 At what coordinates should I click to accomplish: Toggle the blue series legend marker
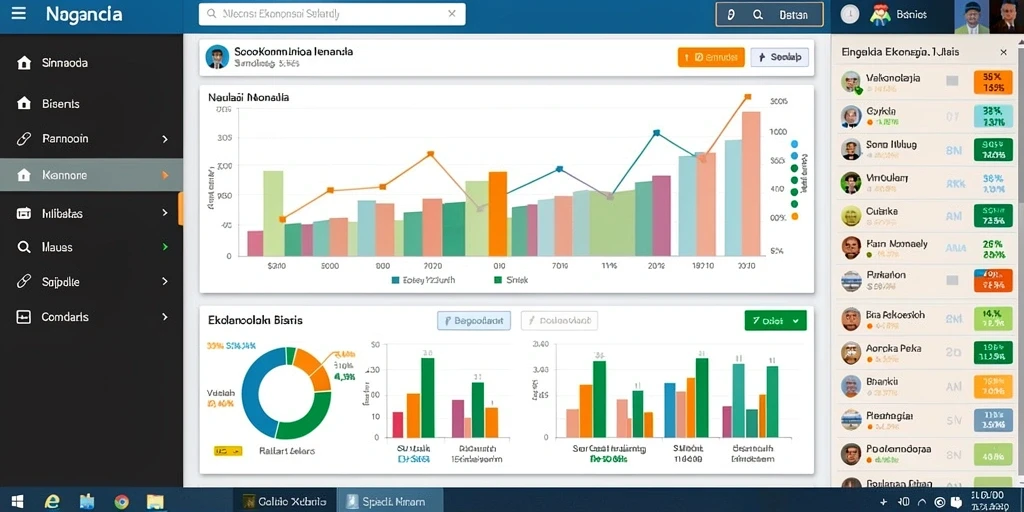tap(395, 280)
